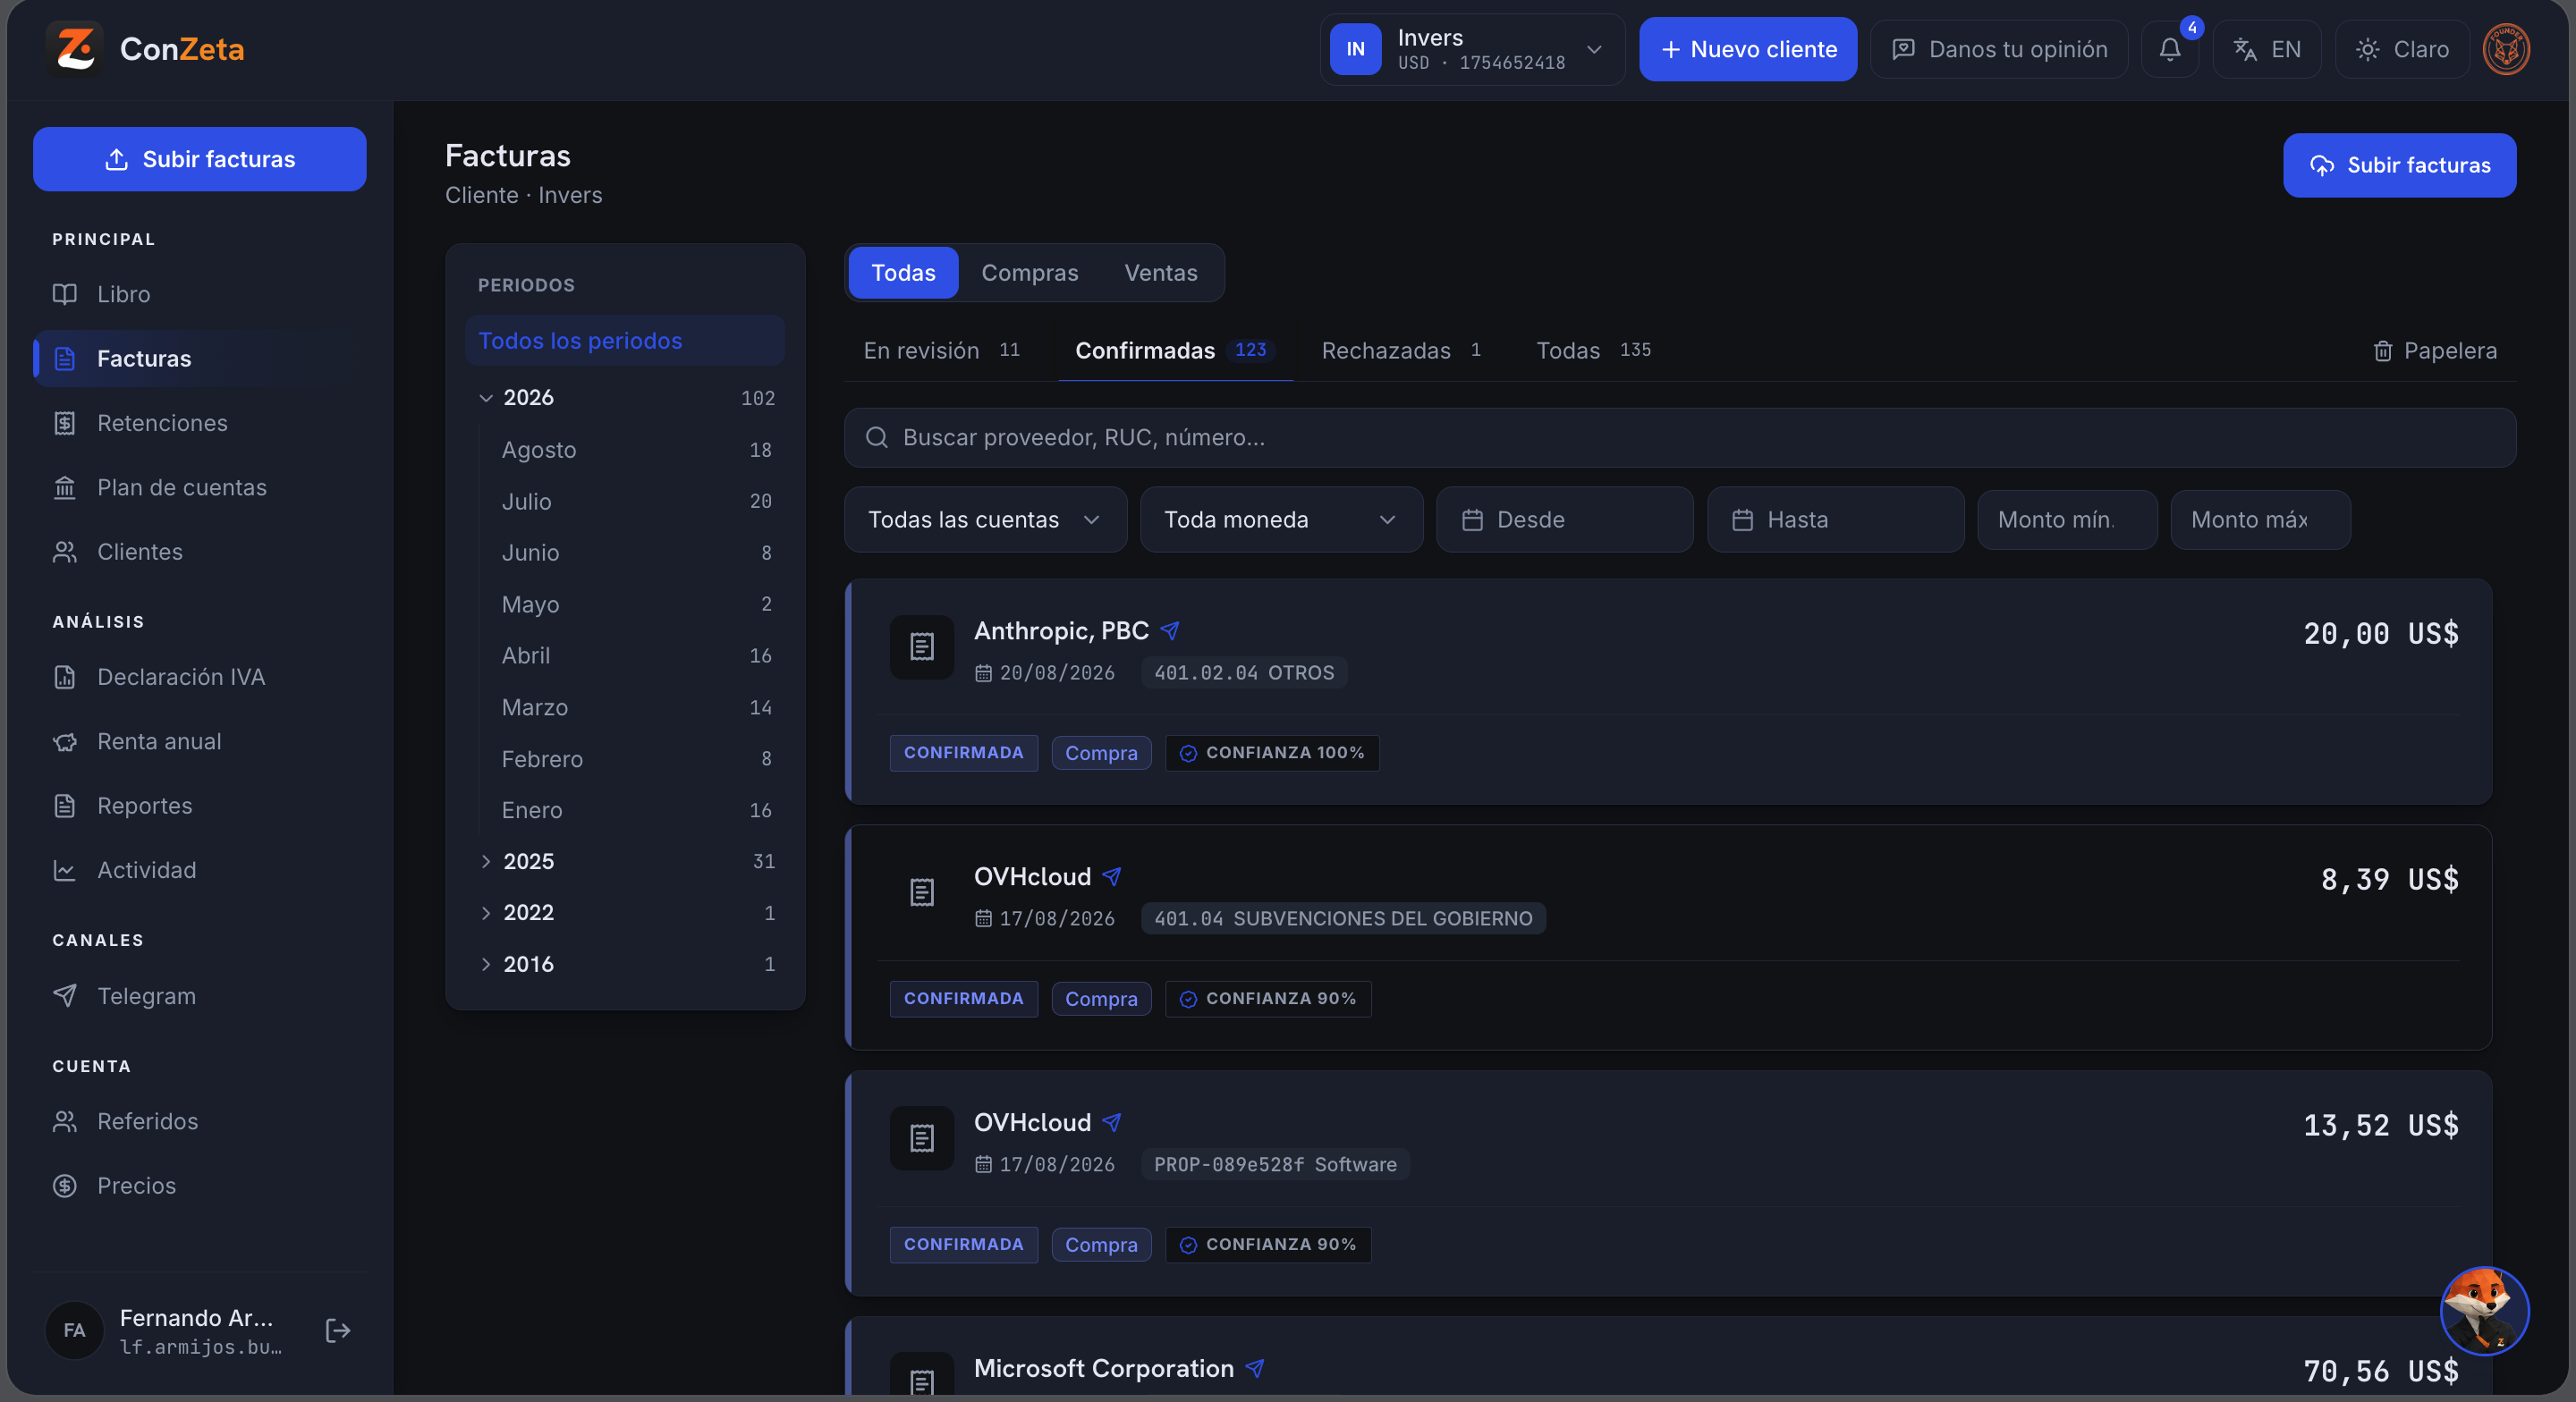The width and height of the screenshot is (2576, 1402).
Task: Expand the 2022 period group
Action: click(486, 913)
